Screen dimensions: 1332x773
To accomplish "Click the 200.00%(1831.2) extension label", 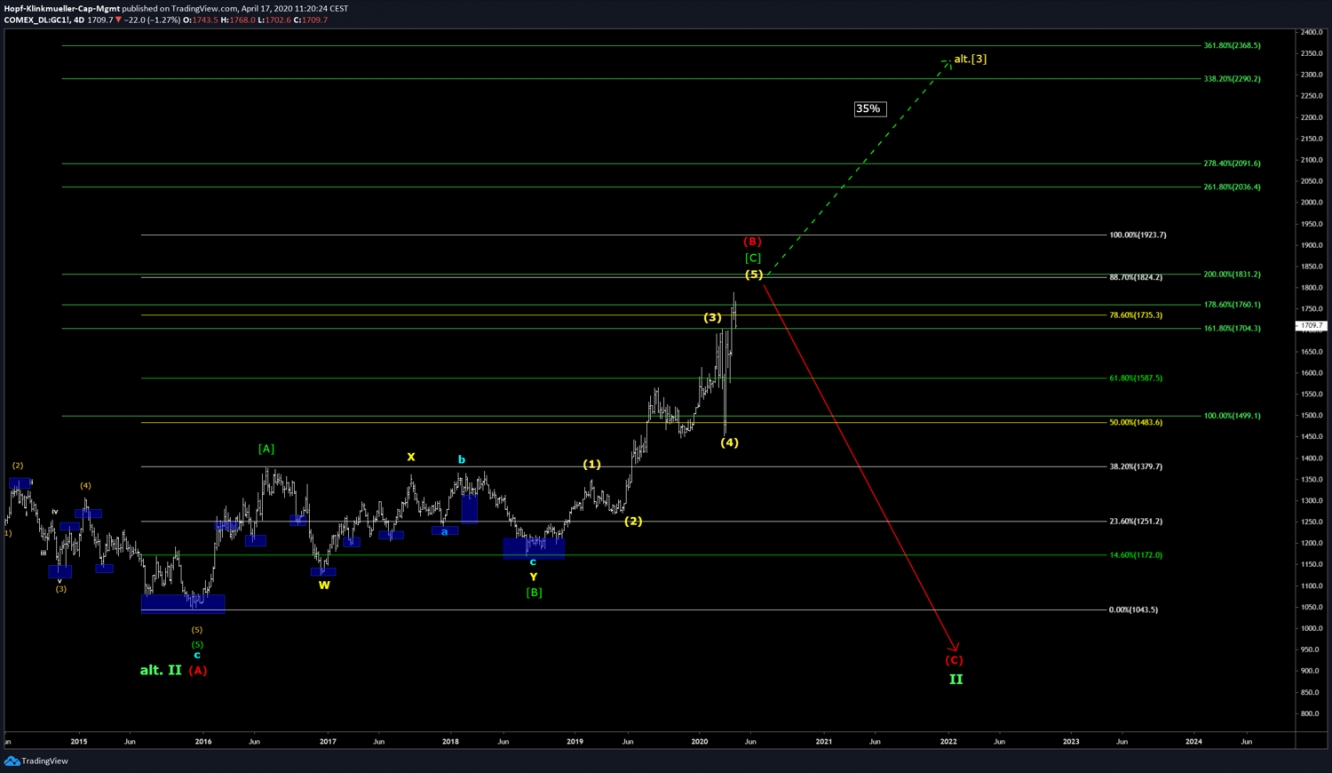I will click(x=1232, y=274).
